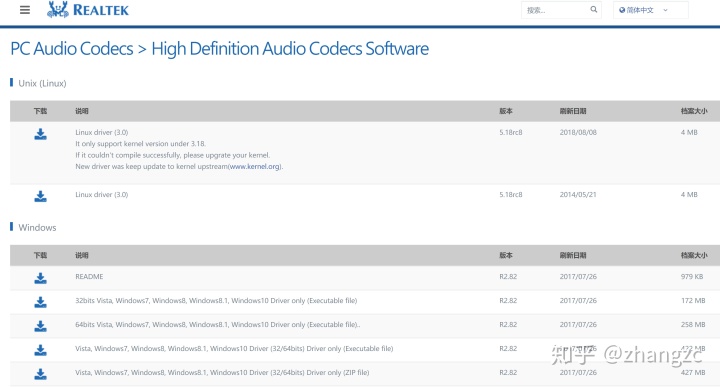The image size is (720, 387).
Task: Open the hamburger menu icon
Action: pos(25,10)
